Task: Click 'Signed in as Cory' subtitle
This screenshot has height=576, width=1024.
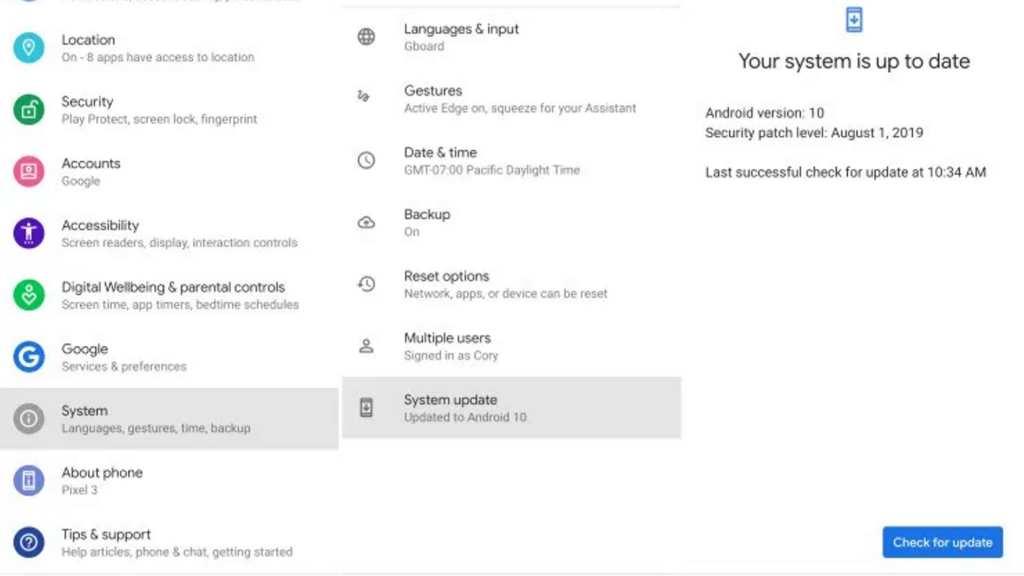Action: 451,355
